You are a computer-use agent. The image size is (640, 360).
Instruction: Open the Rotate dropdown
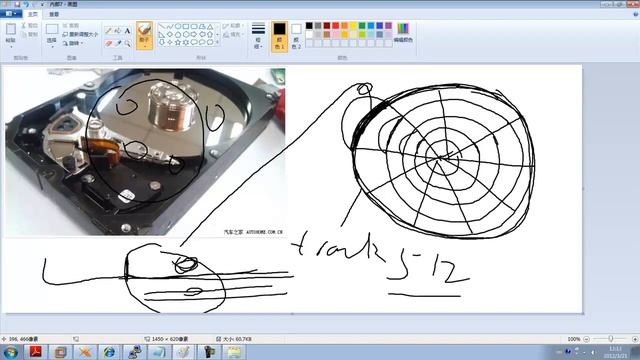[73, 43]
